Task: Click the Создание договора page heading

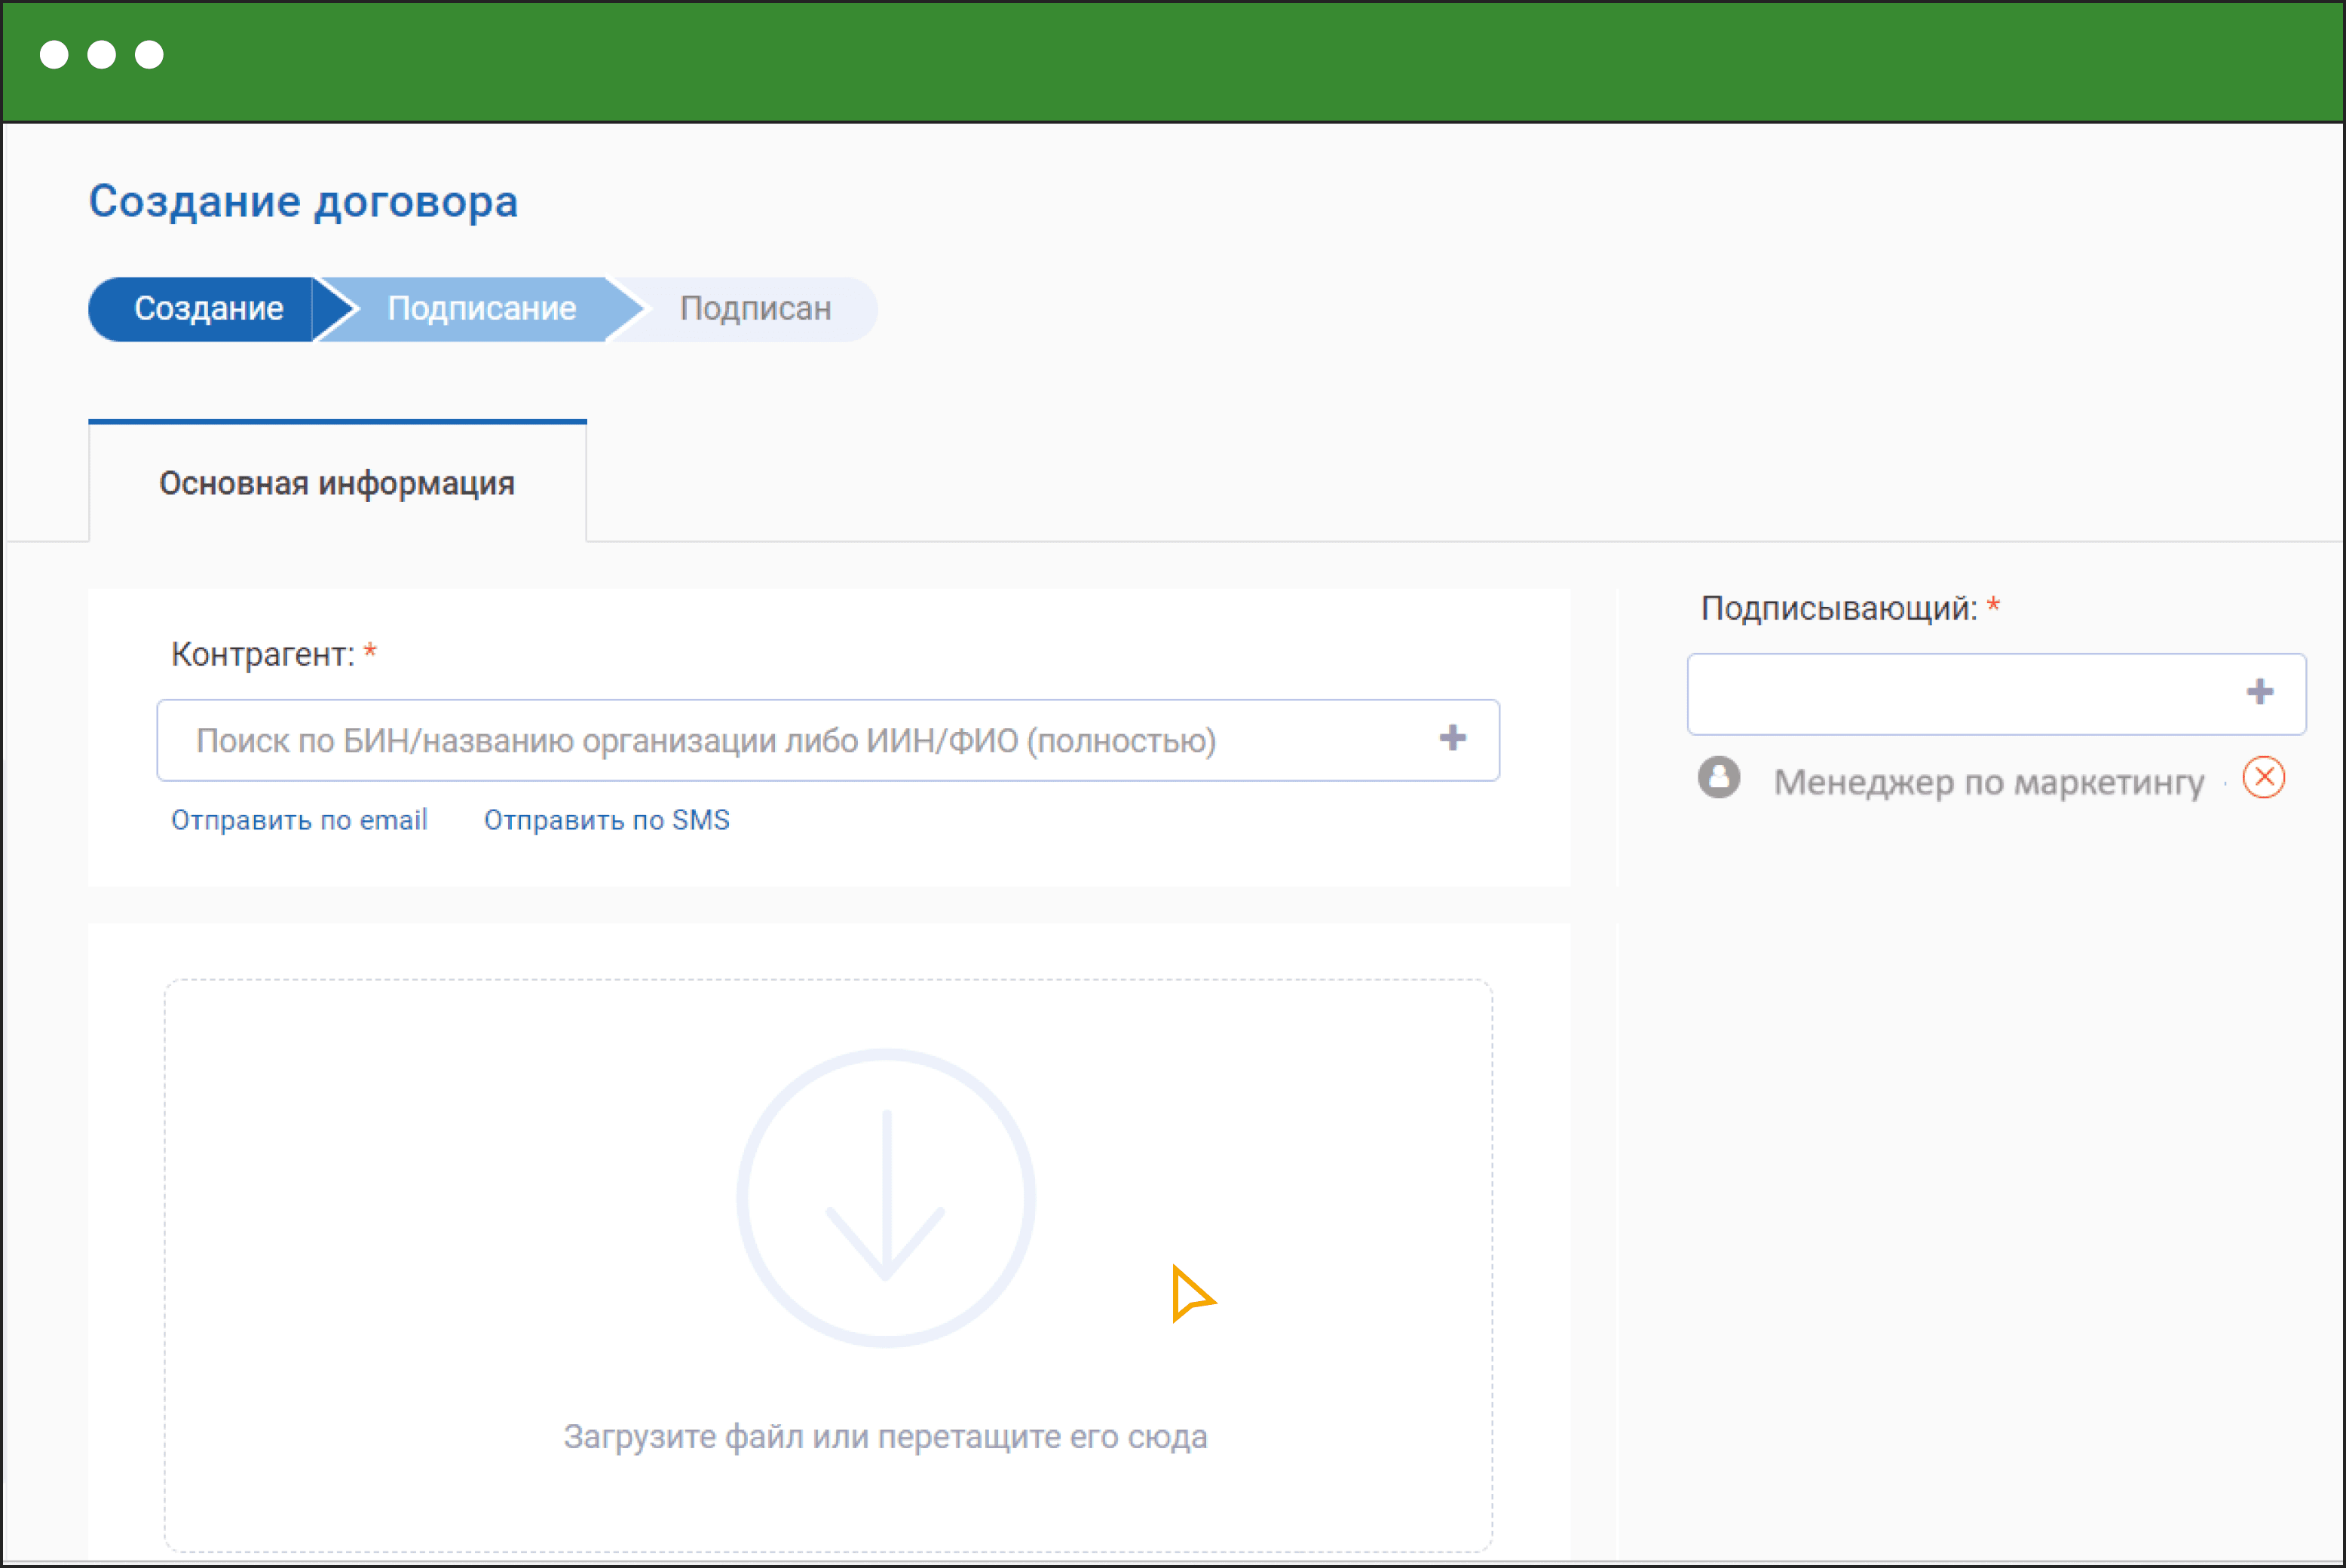Action: click(303, 202)
